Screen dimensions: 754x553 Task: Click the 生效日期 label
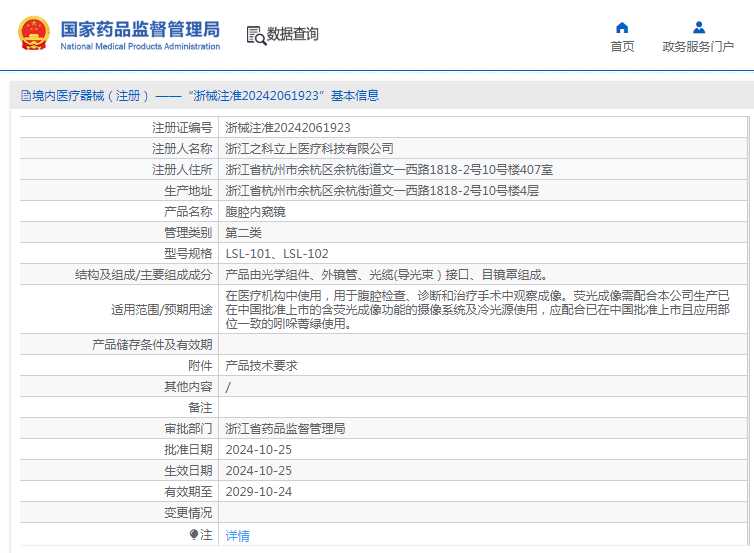click(188, 471)
